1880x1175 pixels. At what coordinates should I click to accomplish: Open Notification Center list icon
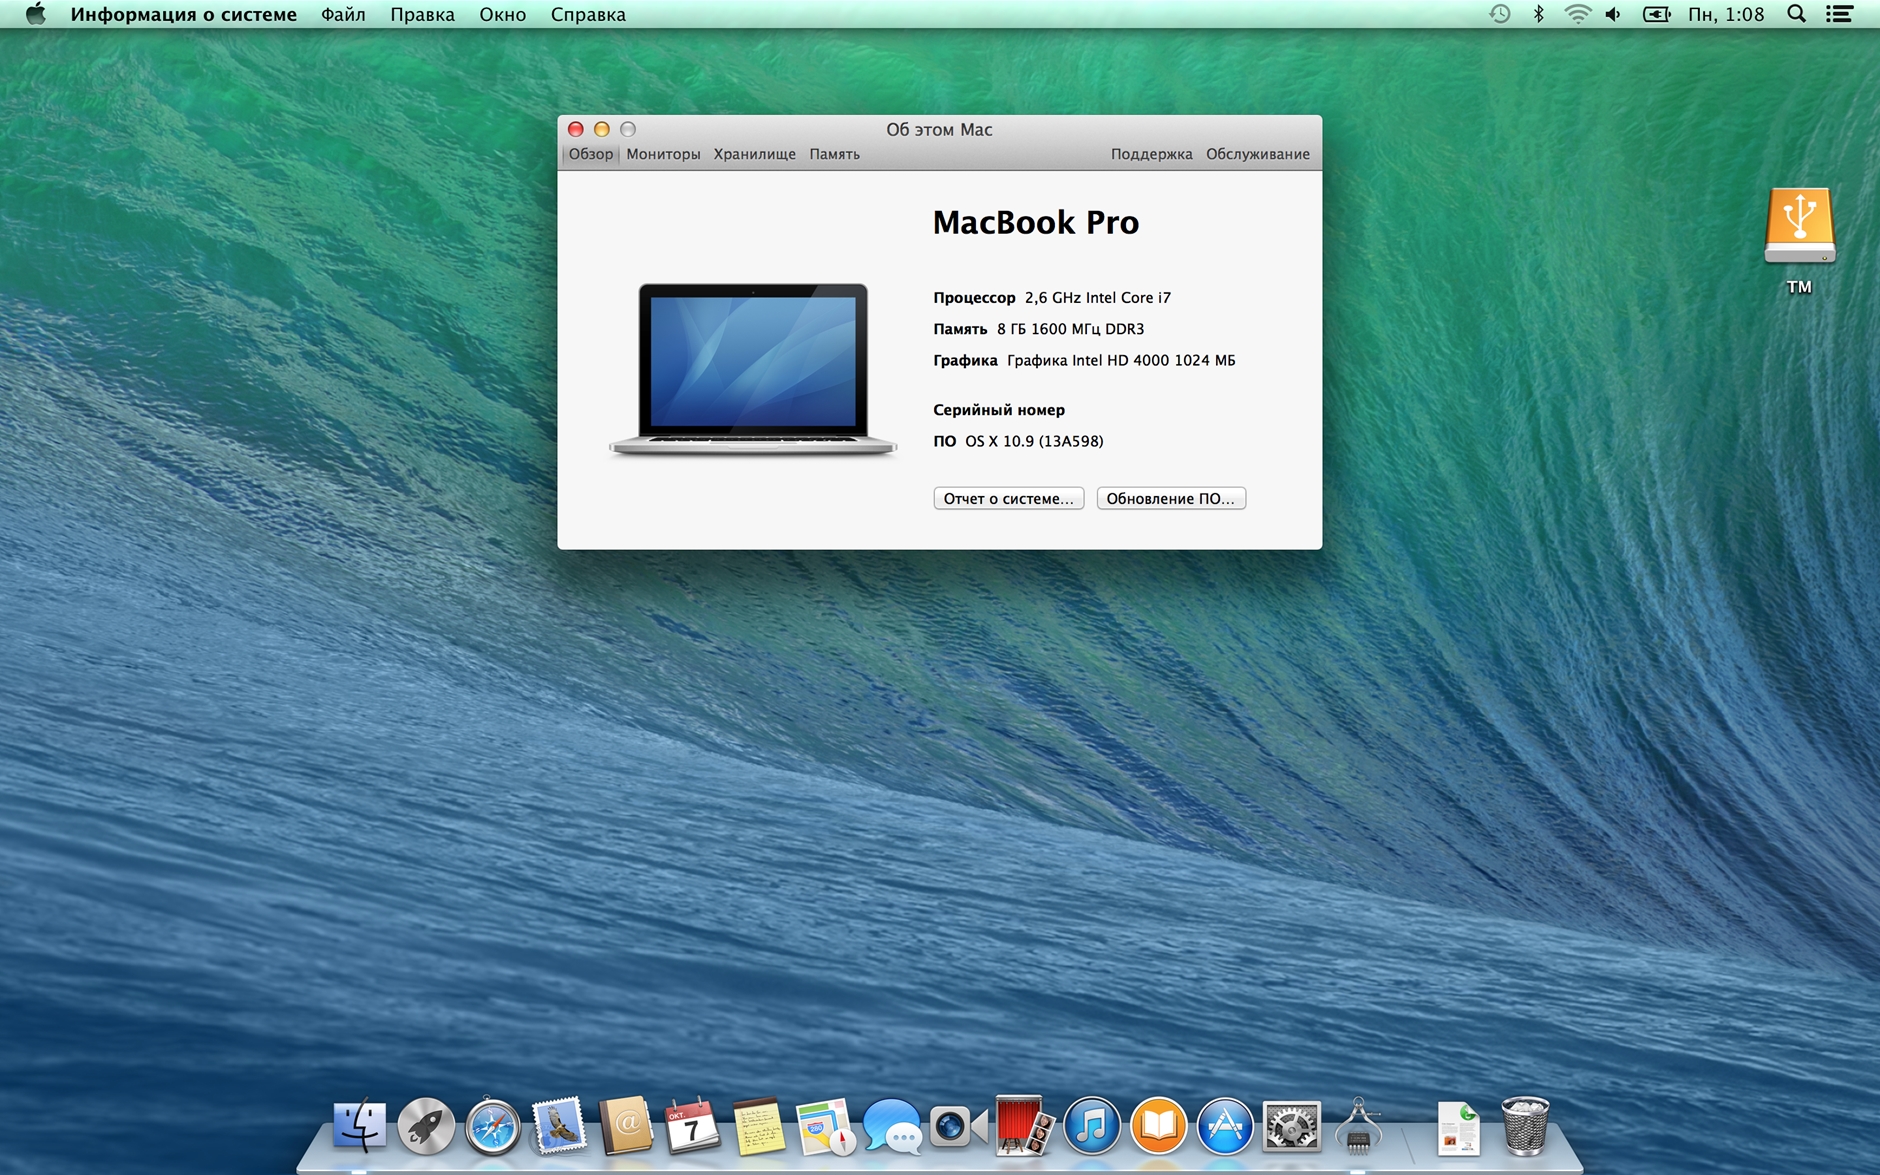point(1839,14)
